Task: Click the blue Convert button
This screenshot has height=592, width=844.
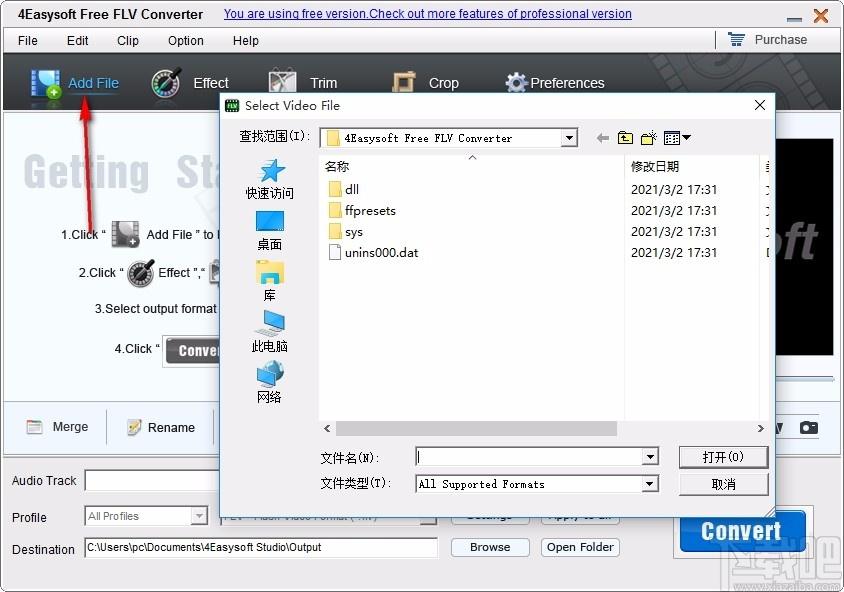Action: 742,531
